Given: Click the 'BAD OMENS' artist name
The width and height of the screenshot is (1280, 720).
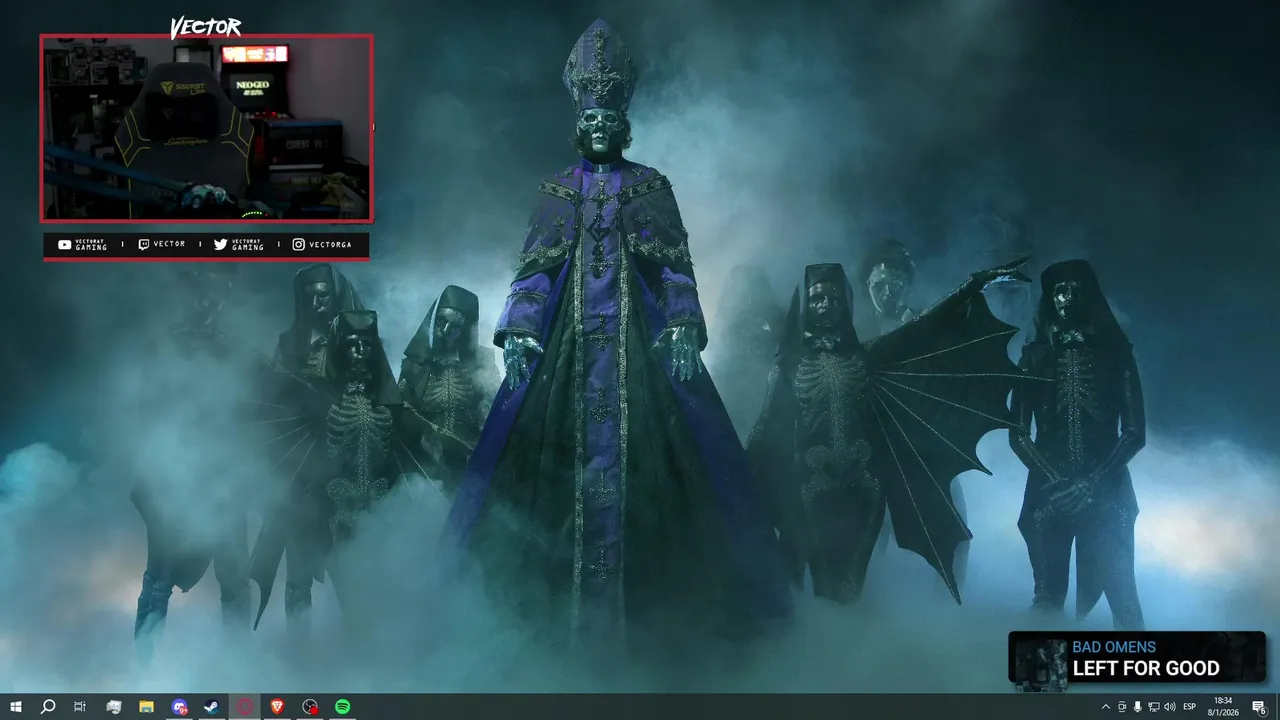Looking at the screenshot, I should pyautogui.click(x=1114, y=647).
